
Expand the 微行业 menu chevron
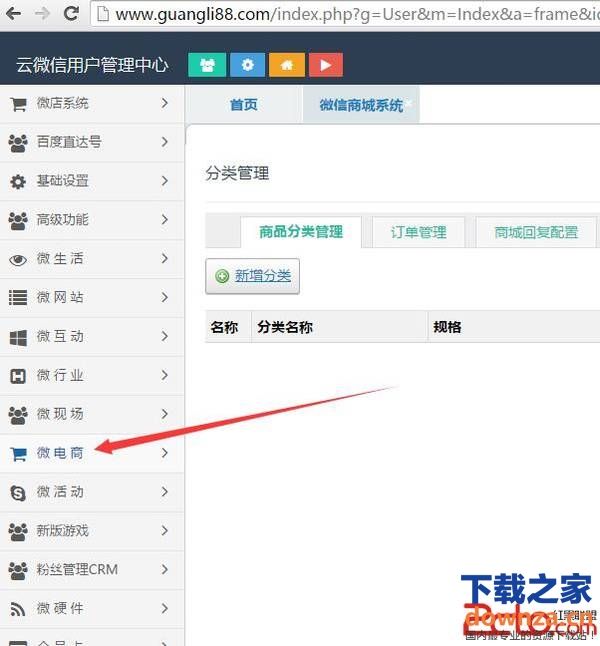coord(165,375)
